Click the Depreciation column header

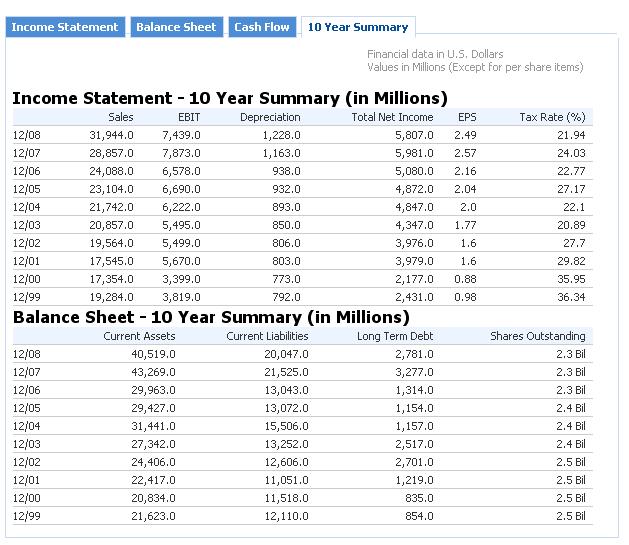[270, 117]
